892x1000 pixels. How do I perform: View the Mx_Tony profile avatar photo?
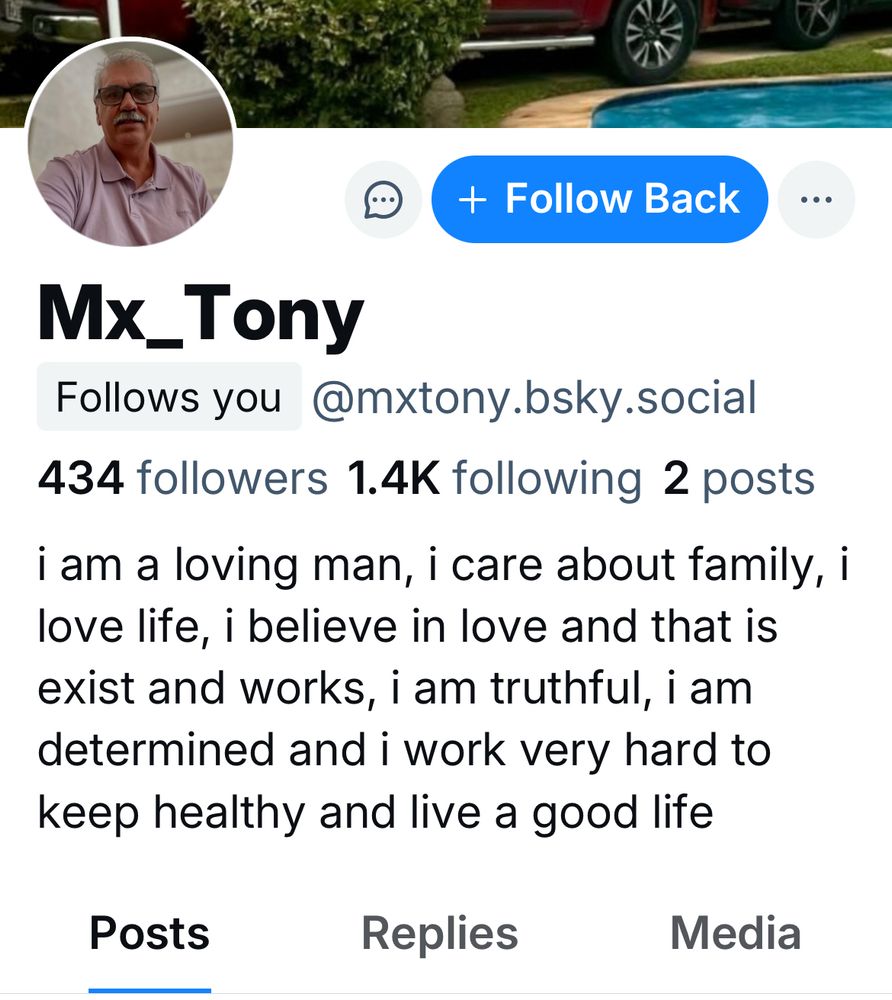click(x=130, y=142)
